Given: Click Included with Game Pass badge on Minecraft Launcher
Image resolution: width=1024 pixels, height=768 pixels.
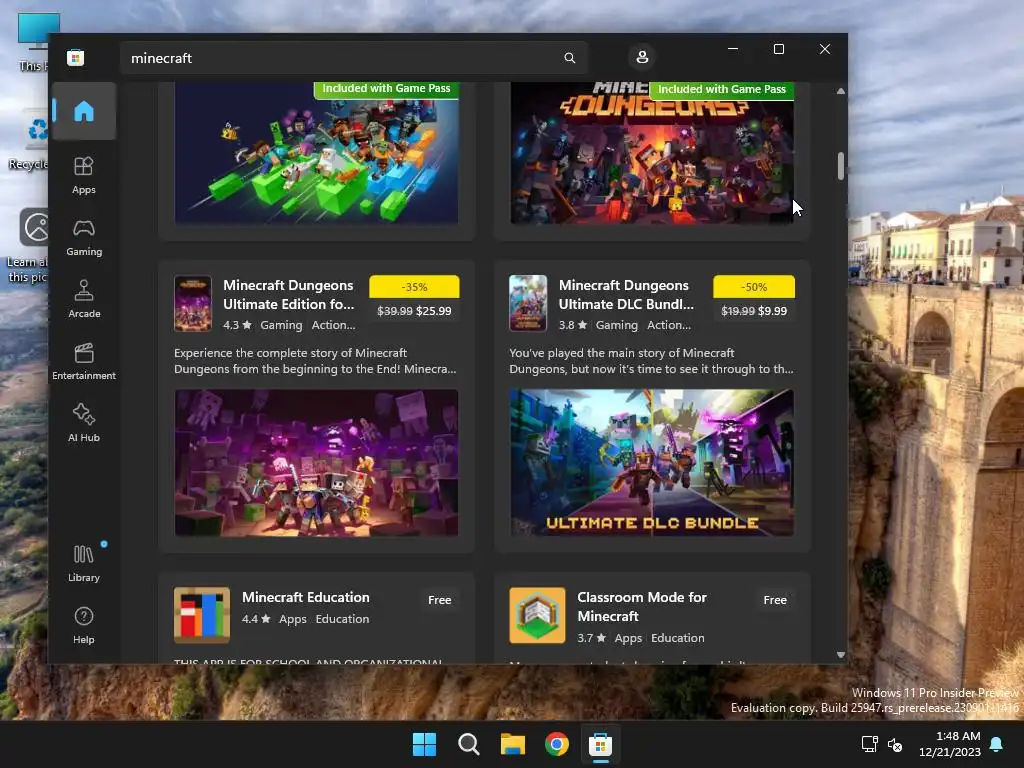Looking at the screenshot, I should click(x=386, y=89).
